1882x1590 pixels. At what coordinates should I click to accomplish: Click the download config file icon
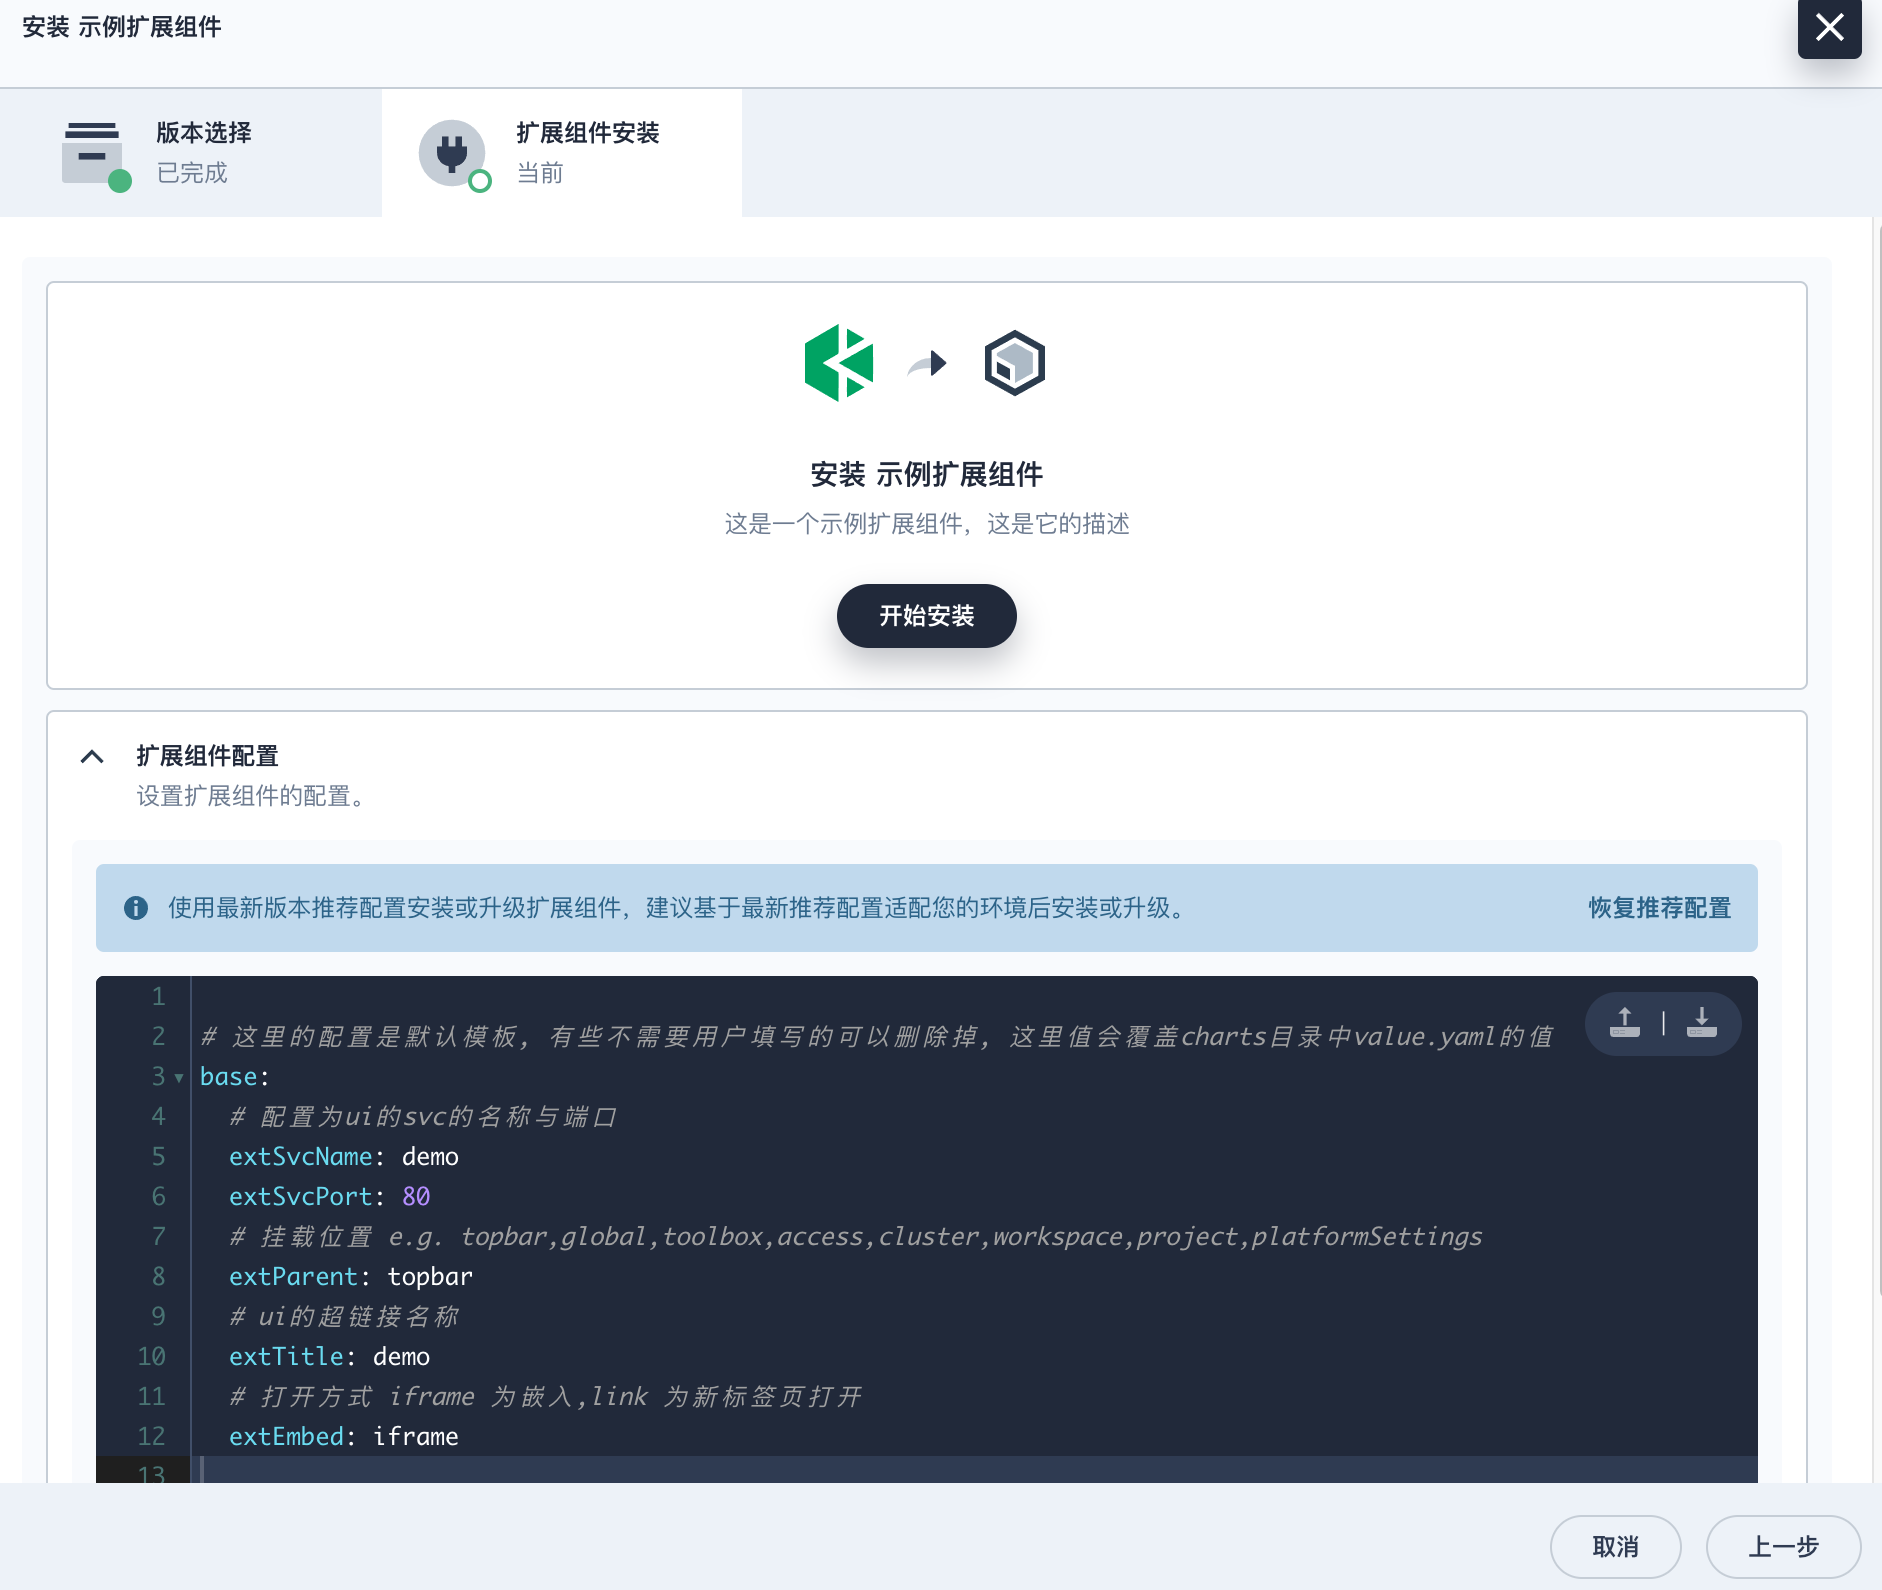(1701, 1023)
